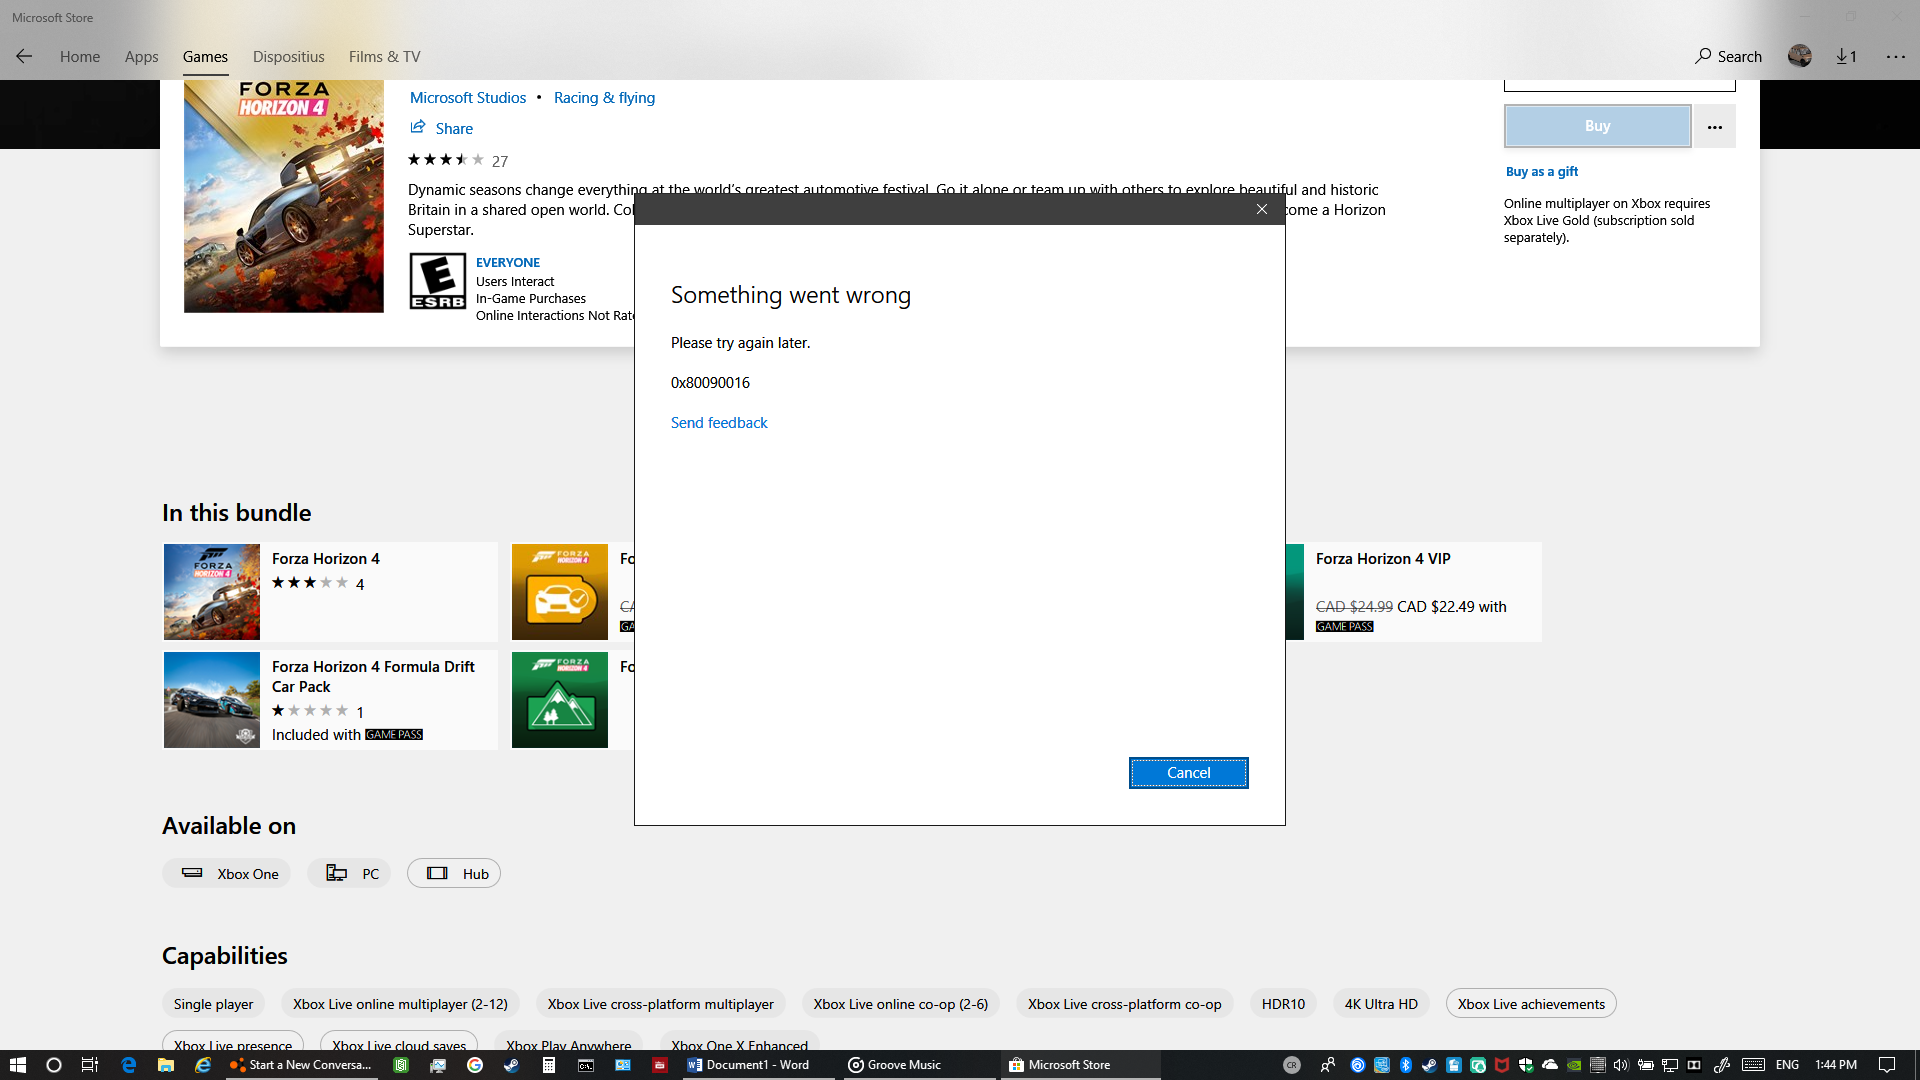Open the user account avatar
Screen dimensions: 1920x1080
pos(1800,56)
